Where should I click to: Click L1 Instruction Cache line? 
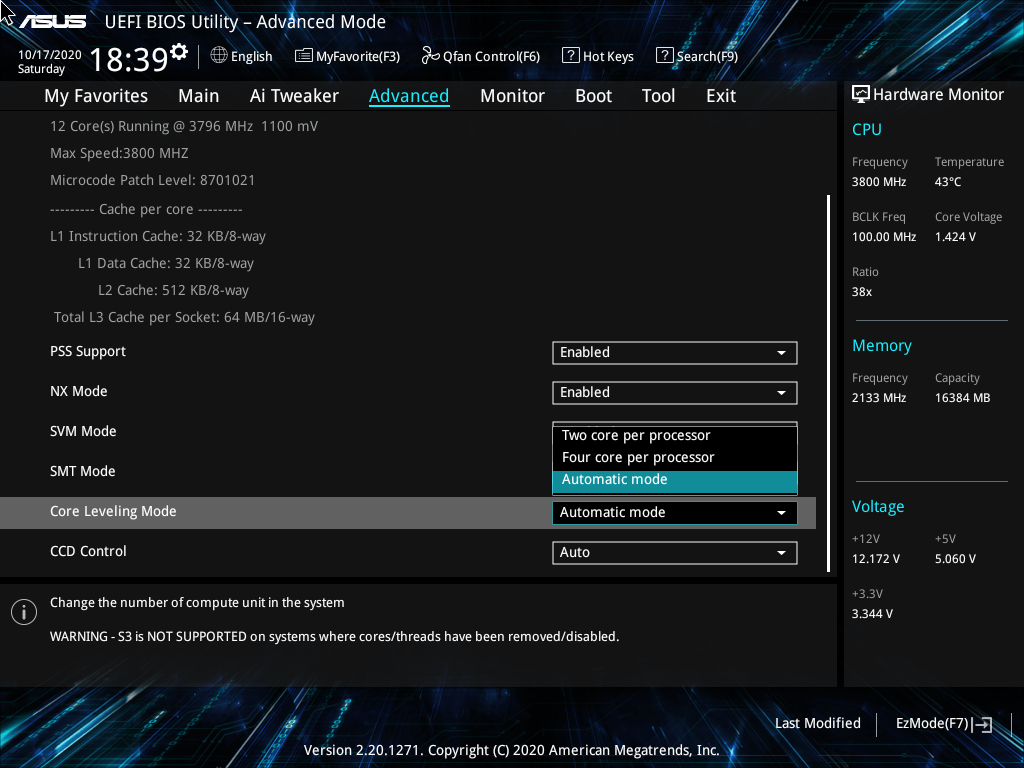157,236
